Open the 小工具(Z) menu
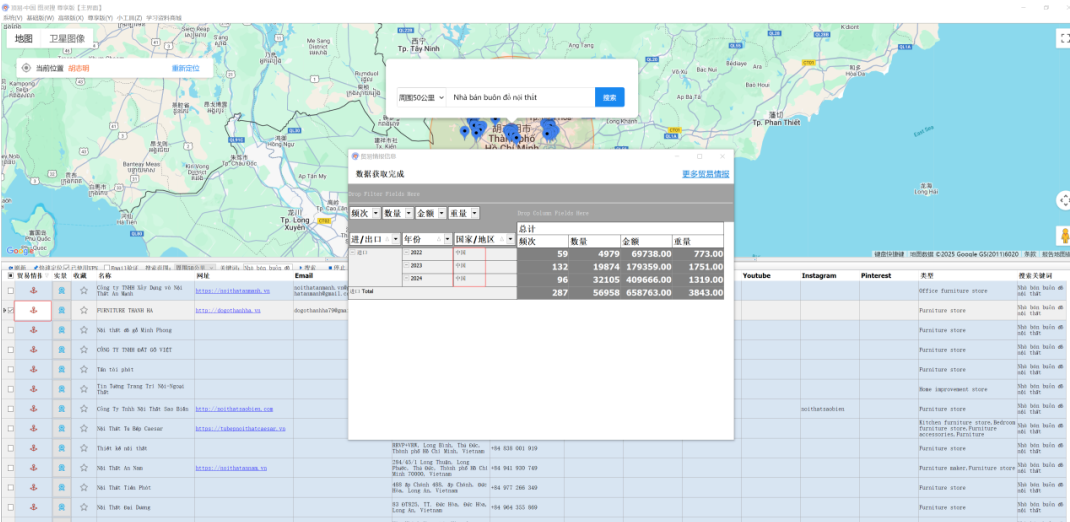 point(130,18)
